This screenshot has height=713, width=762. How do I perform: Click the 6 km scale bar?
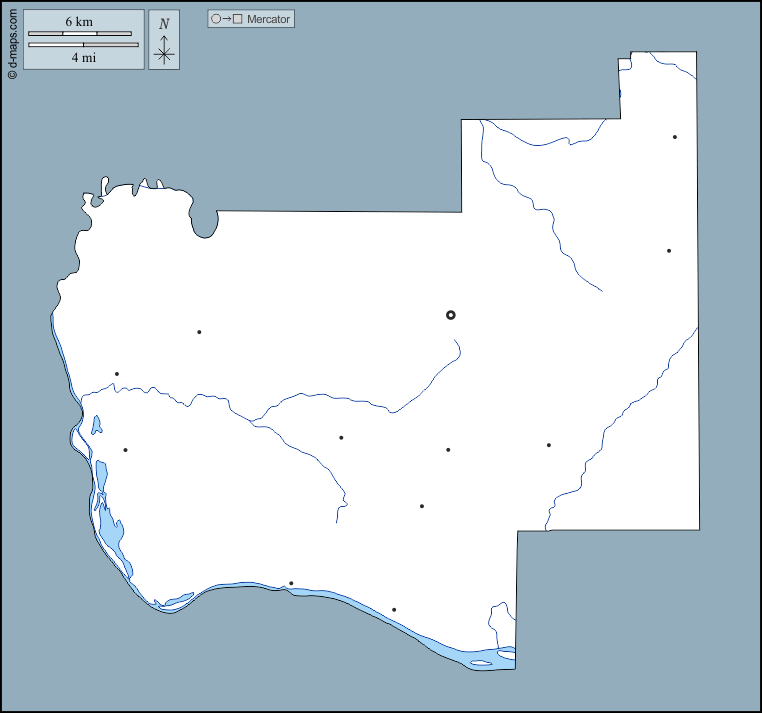pos(80,34)
